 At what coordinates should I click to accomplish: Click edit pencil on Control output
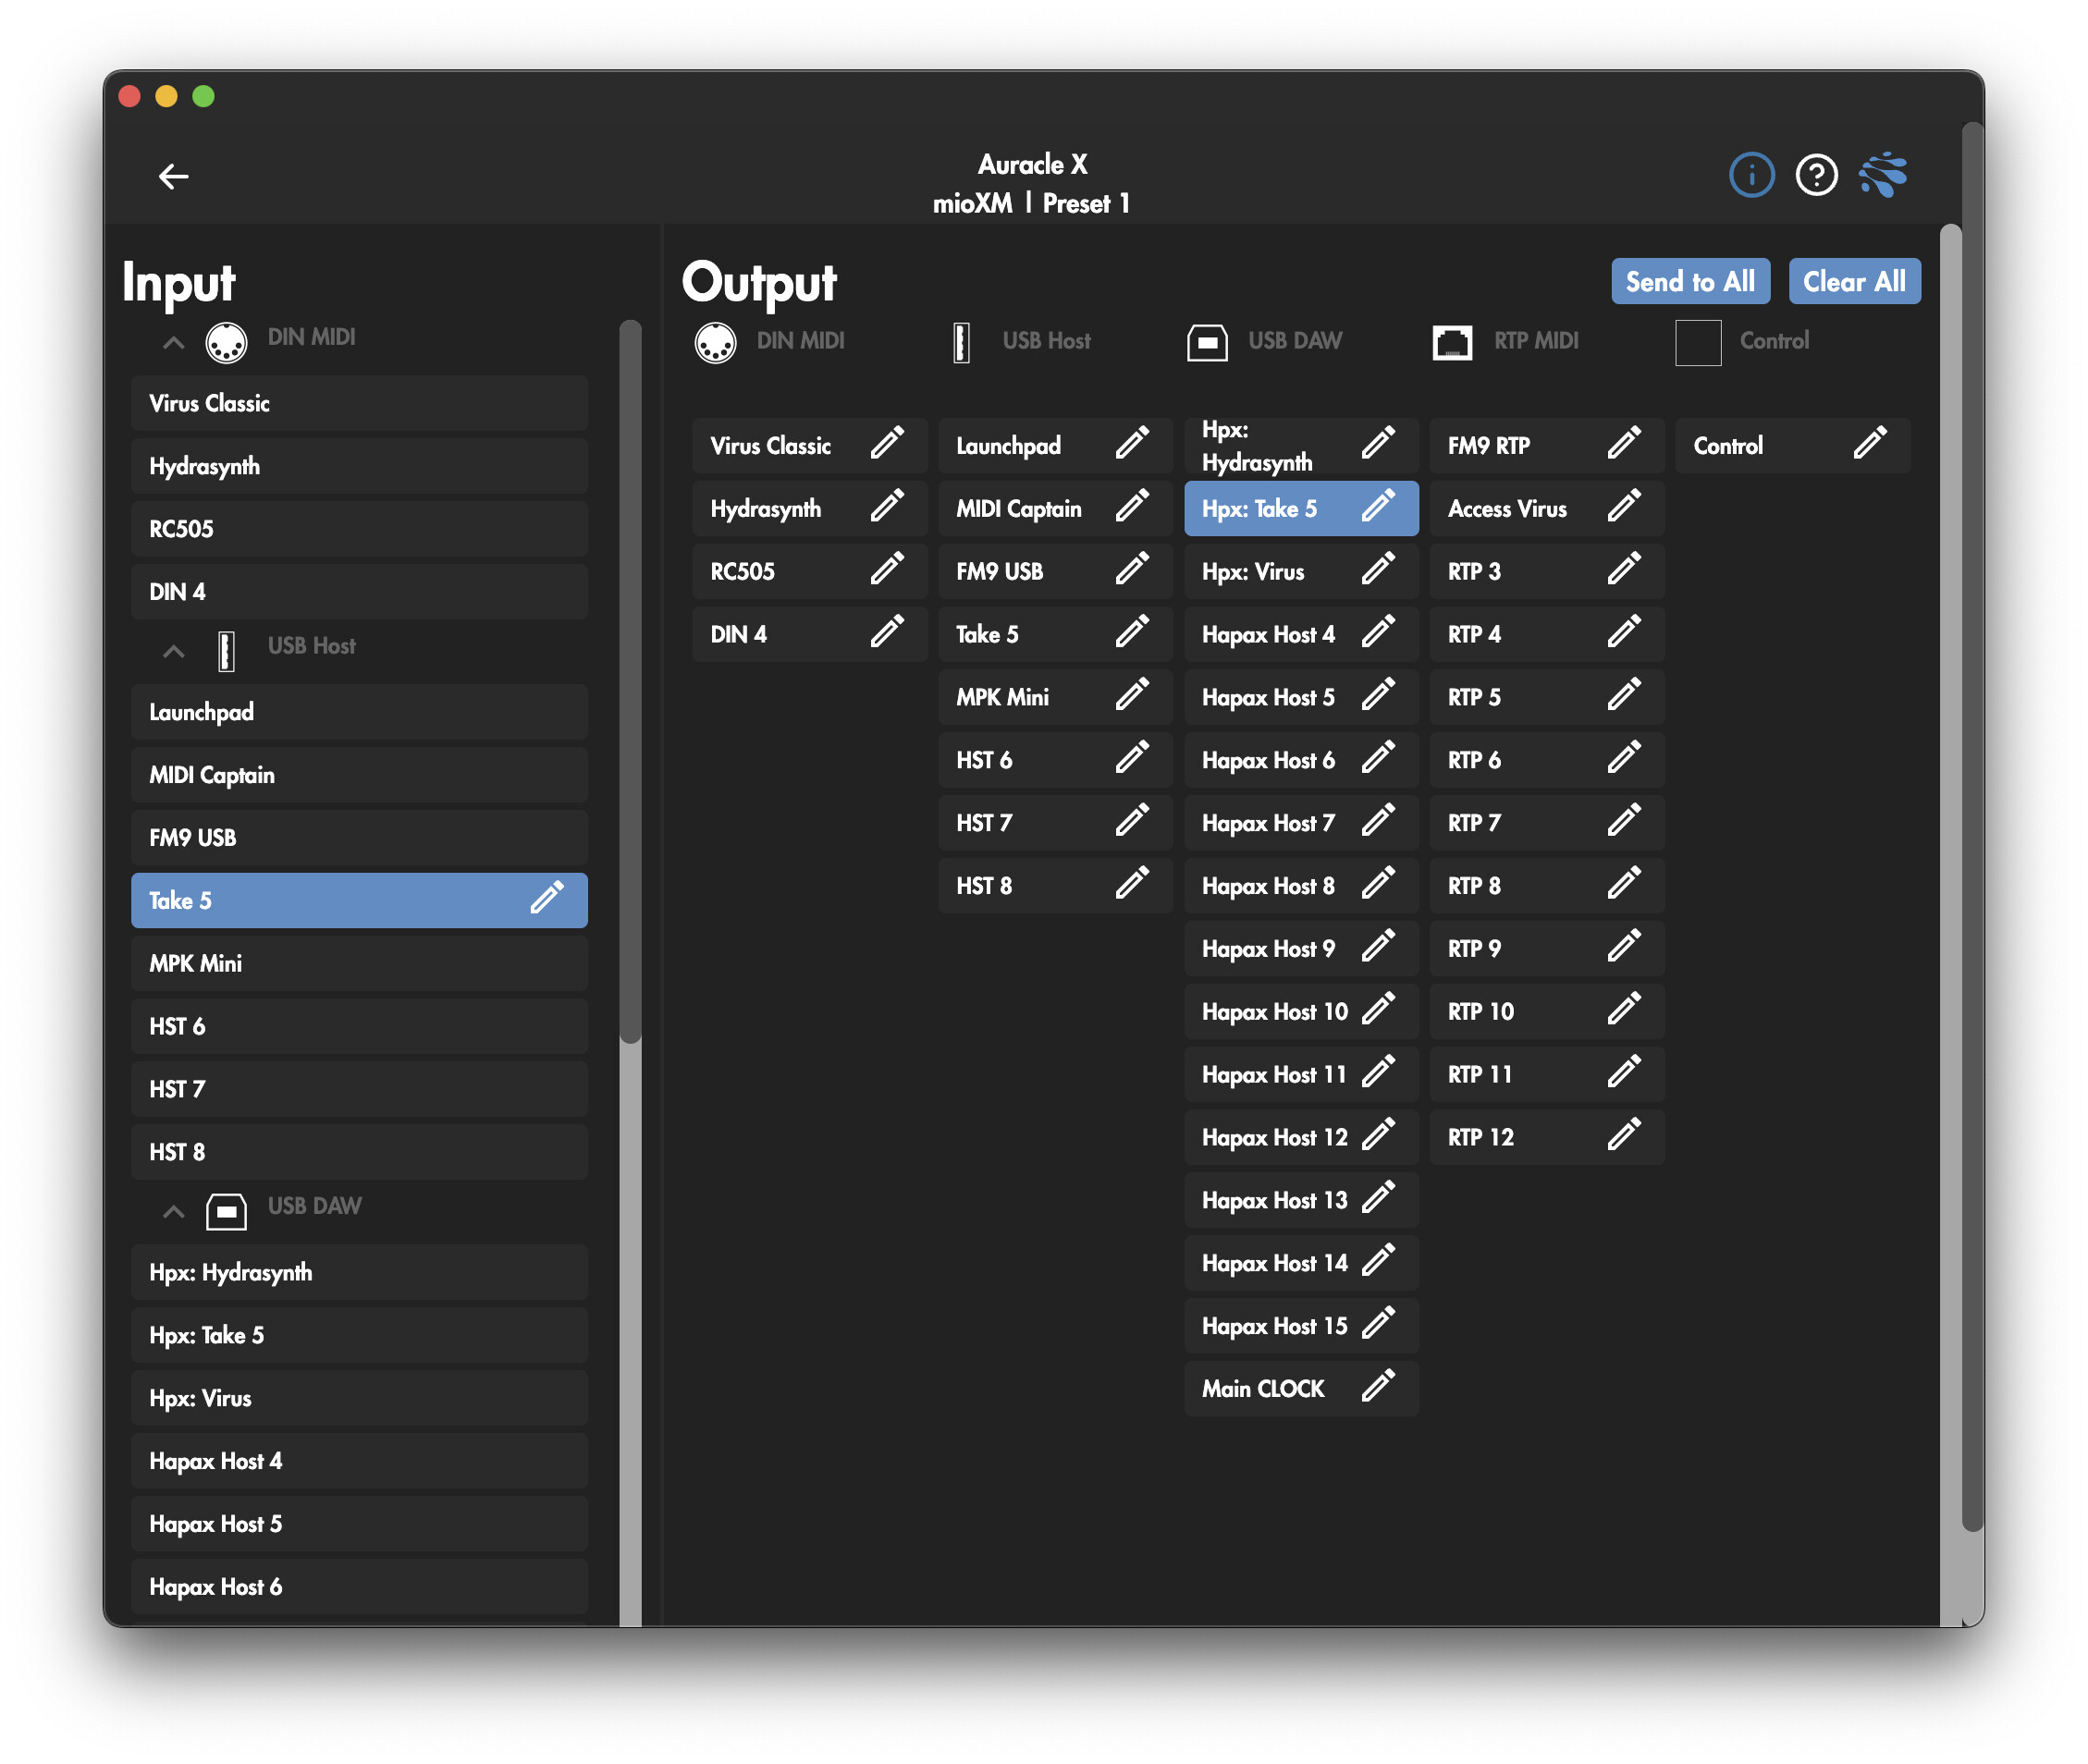pyautogui.click(x=1868, y=444)
